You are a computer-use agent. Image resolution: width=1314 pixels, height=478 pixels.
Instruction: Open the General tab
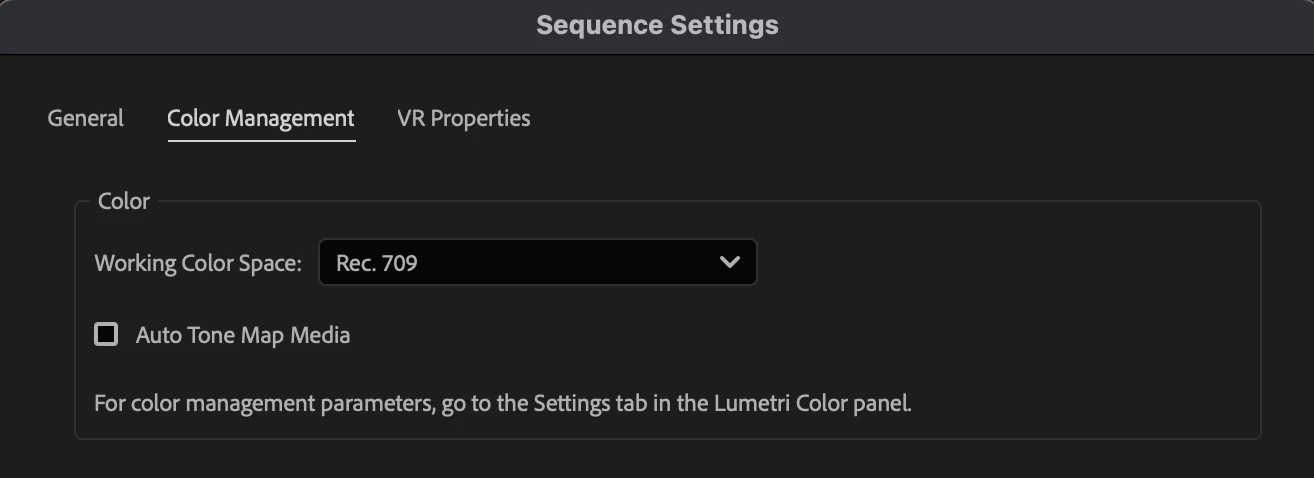point(86,118)
